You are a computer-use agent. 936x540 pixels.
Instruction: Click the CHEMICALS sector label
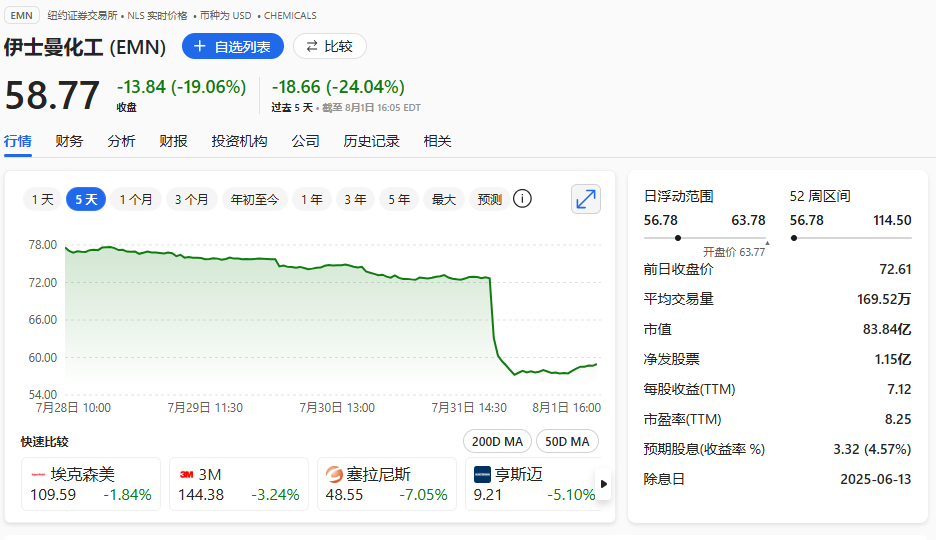(290, 16)
